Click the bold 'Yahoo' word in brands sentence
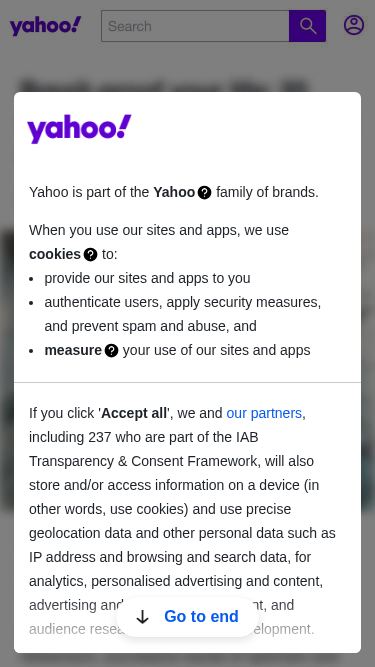375x667 pixels. (174, 192)
